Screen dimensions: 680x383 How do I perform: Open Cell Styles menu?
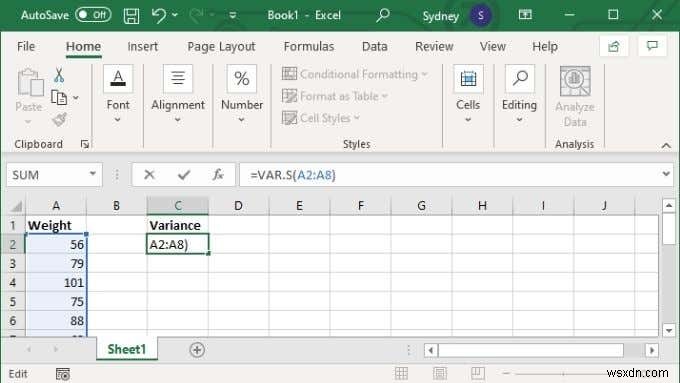pos(320,118)
